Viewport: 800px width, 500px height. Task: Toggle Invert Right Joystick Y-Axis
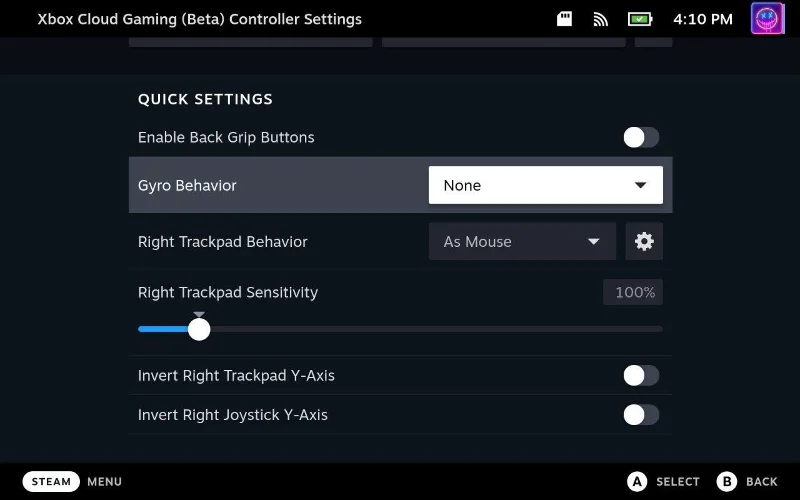point(641,415)
